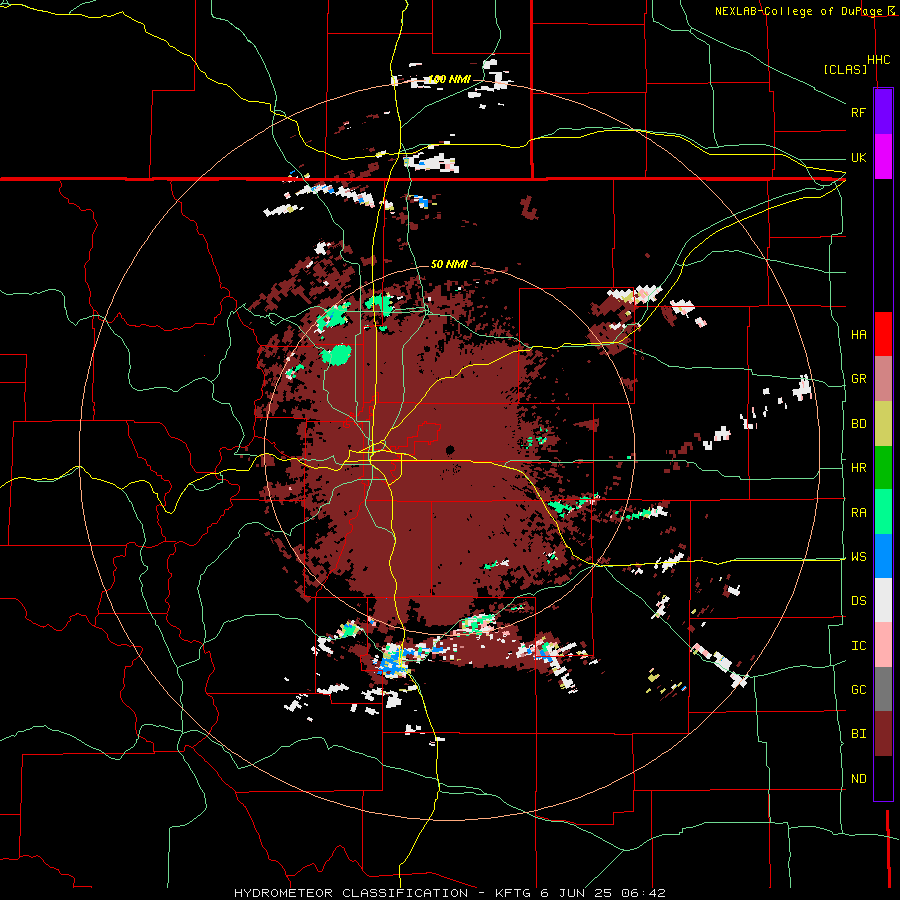Click the 'BI' legend label text

[858, 734]
